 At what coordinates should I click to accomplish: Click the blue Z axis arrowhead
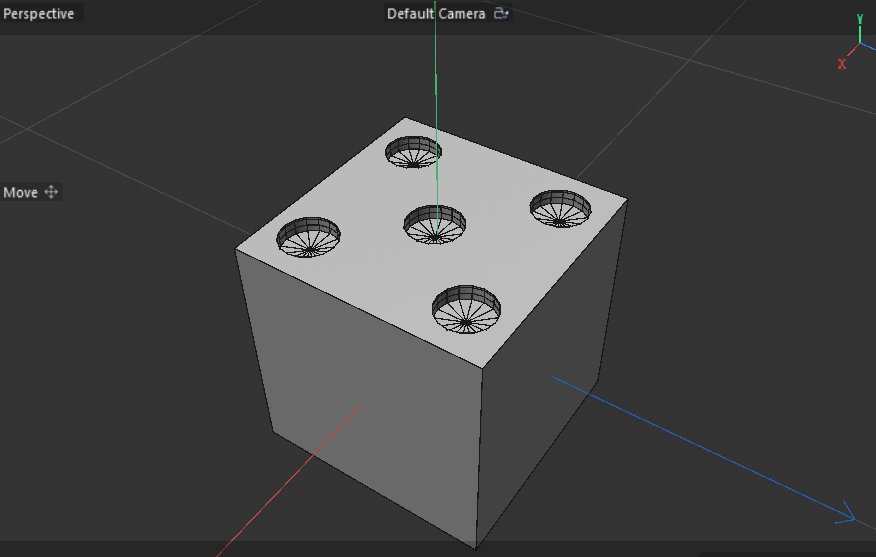(x=848, y=515)
